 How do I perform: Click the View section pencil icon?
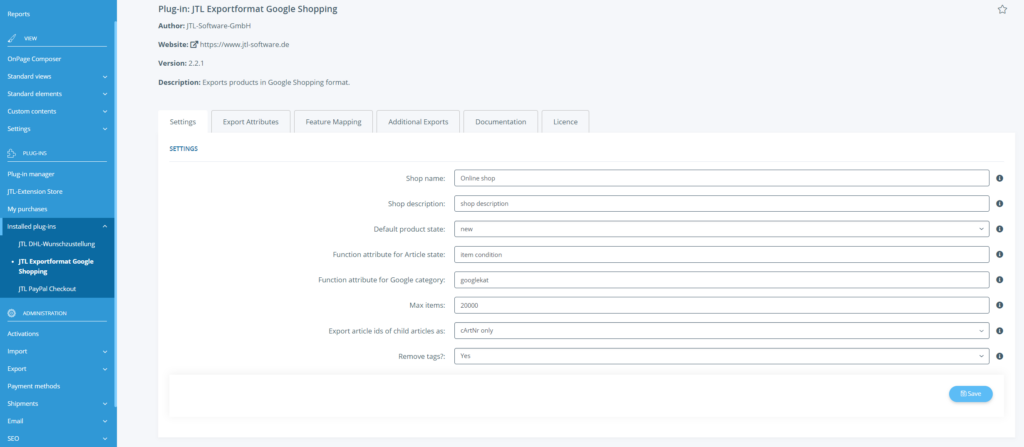click(11, 39)
